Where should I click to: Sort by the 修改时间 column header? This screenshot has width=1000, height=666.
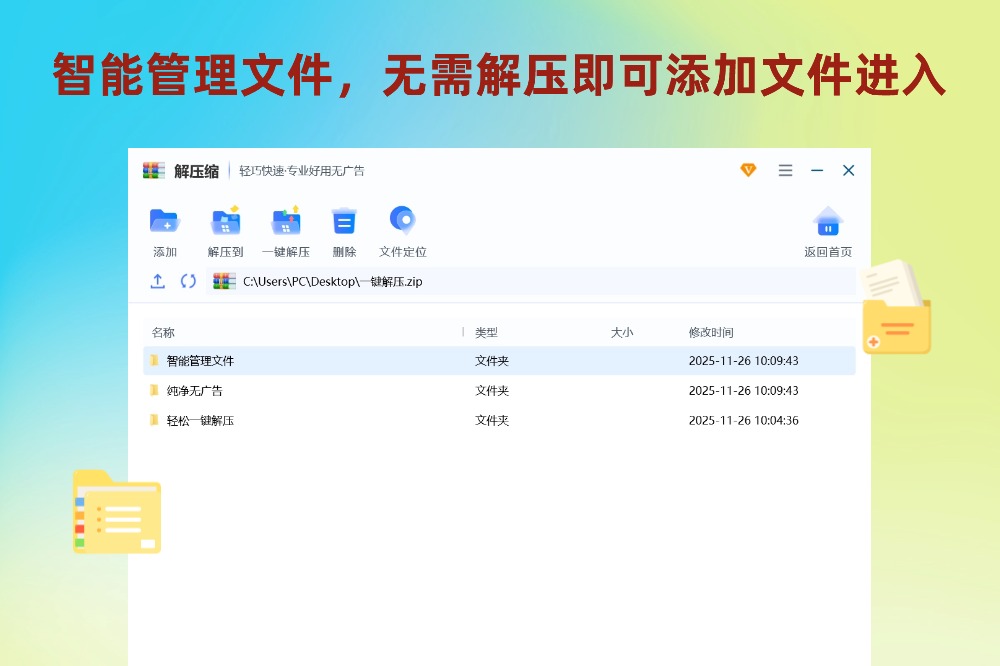(x=711, y=333)
